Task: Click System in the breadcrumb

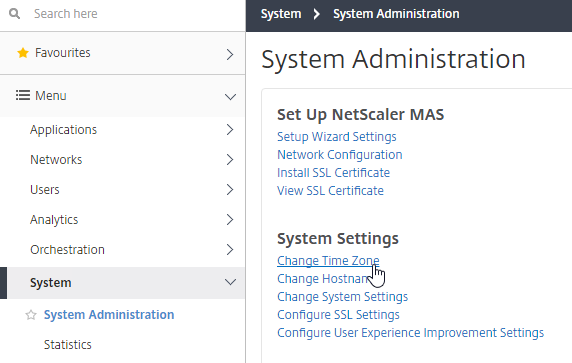Action: point(281,14)
